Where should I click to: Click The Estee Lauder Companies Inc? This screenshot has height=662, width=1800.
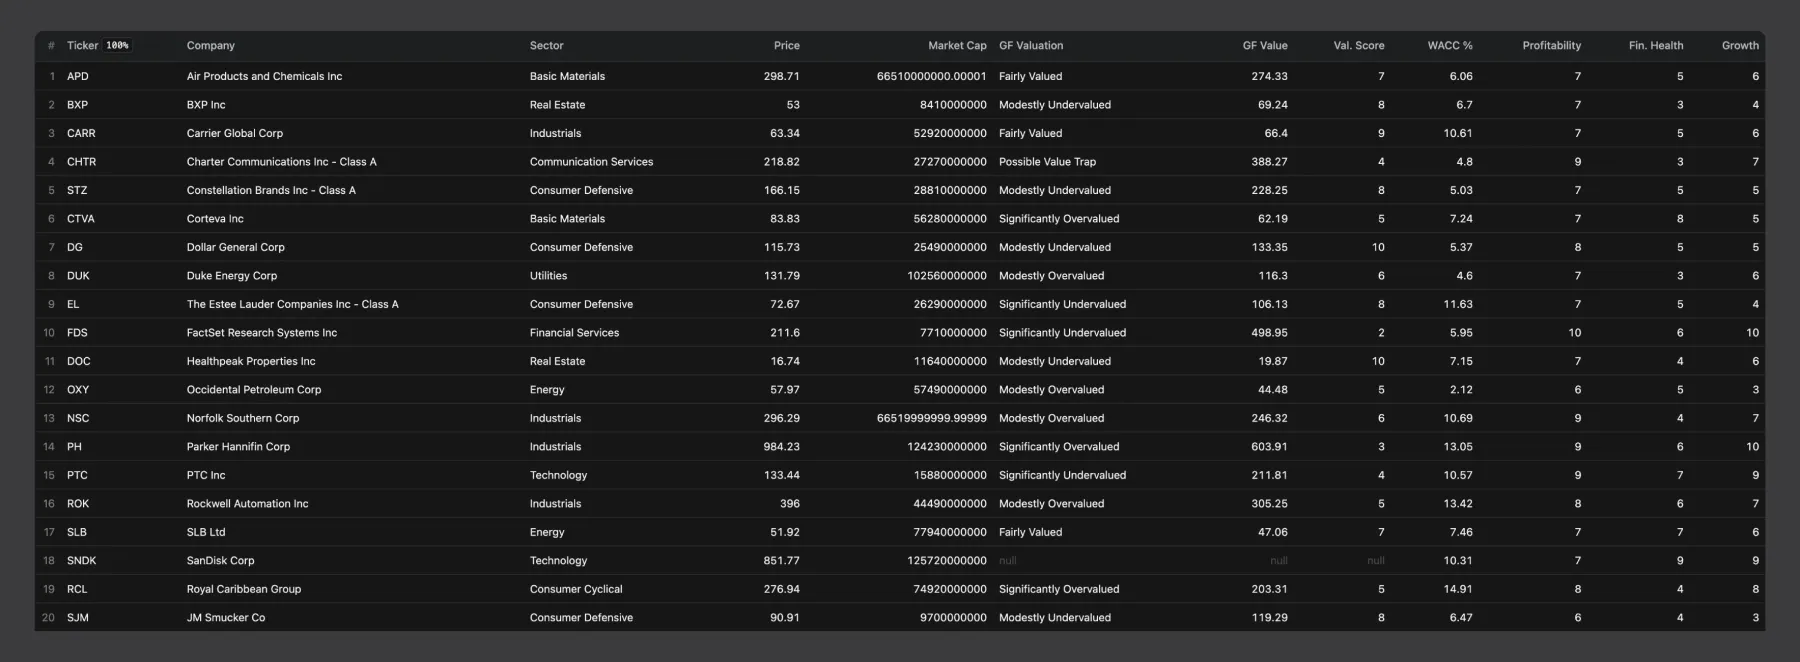click(x=292, y=304)
